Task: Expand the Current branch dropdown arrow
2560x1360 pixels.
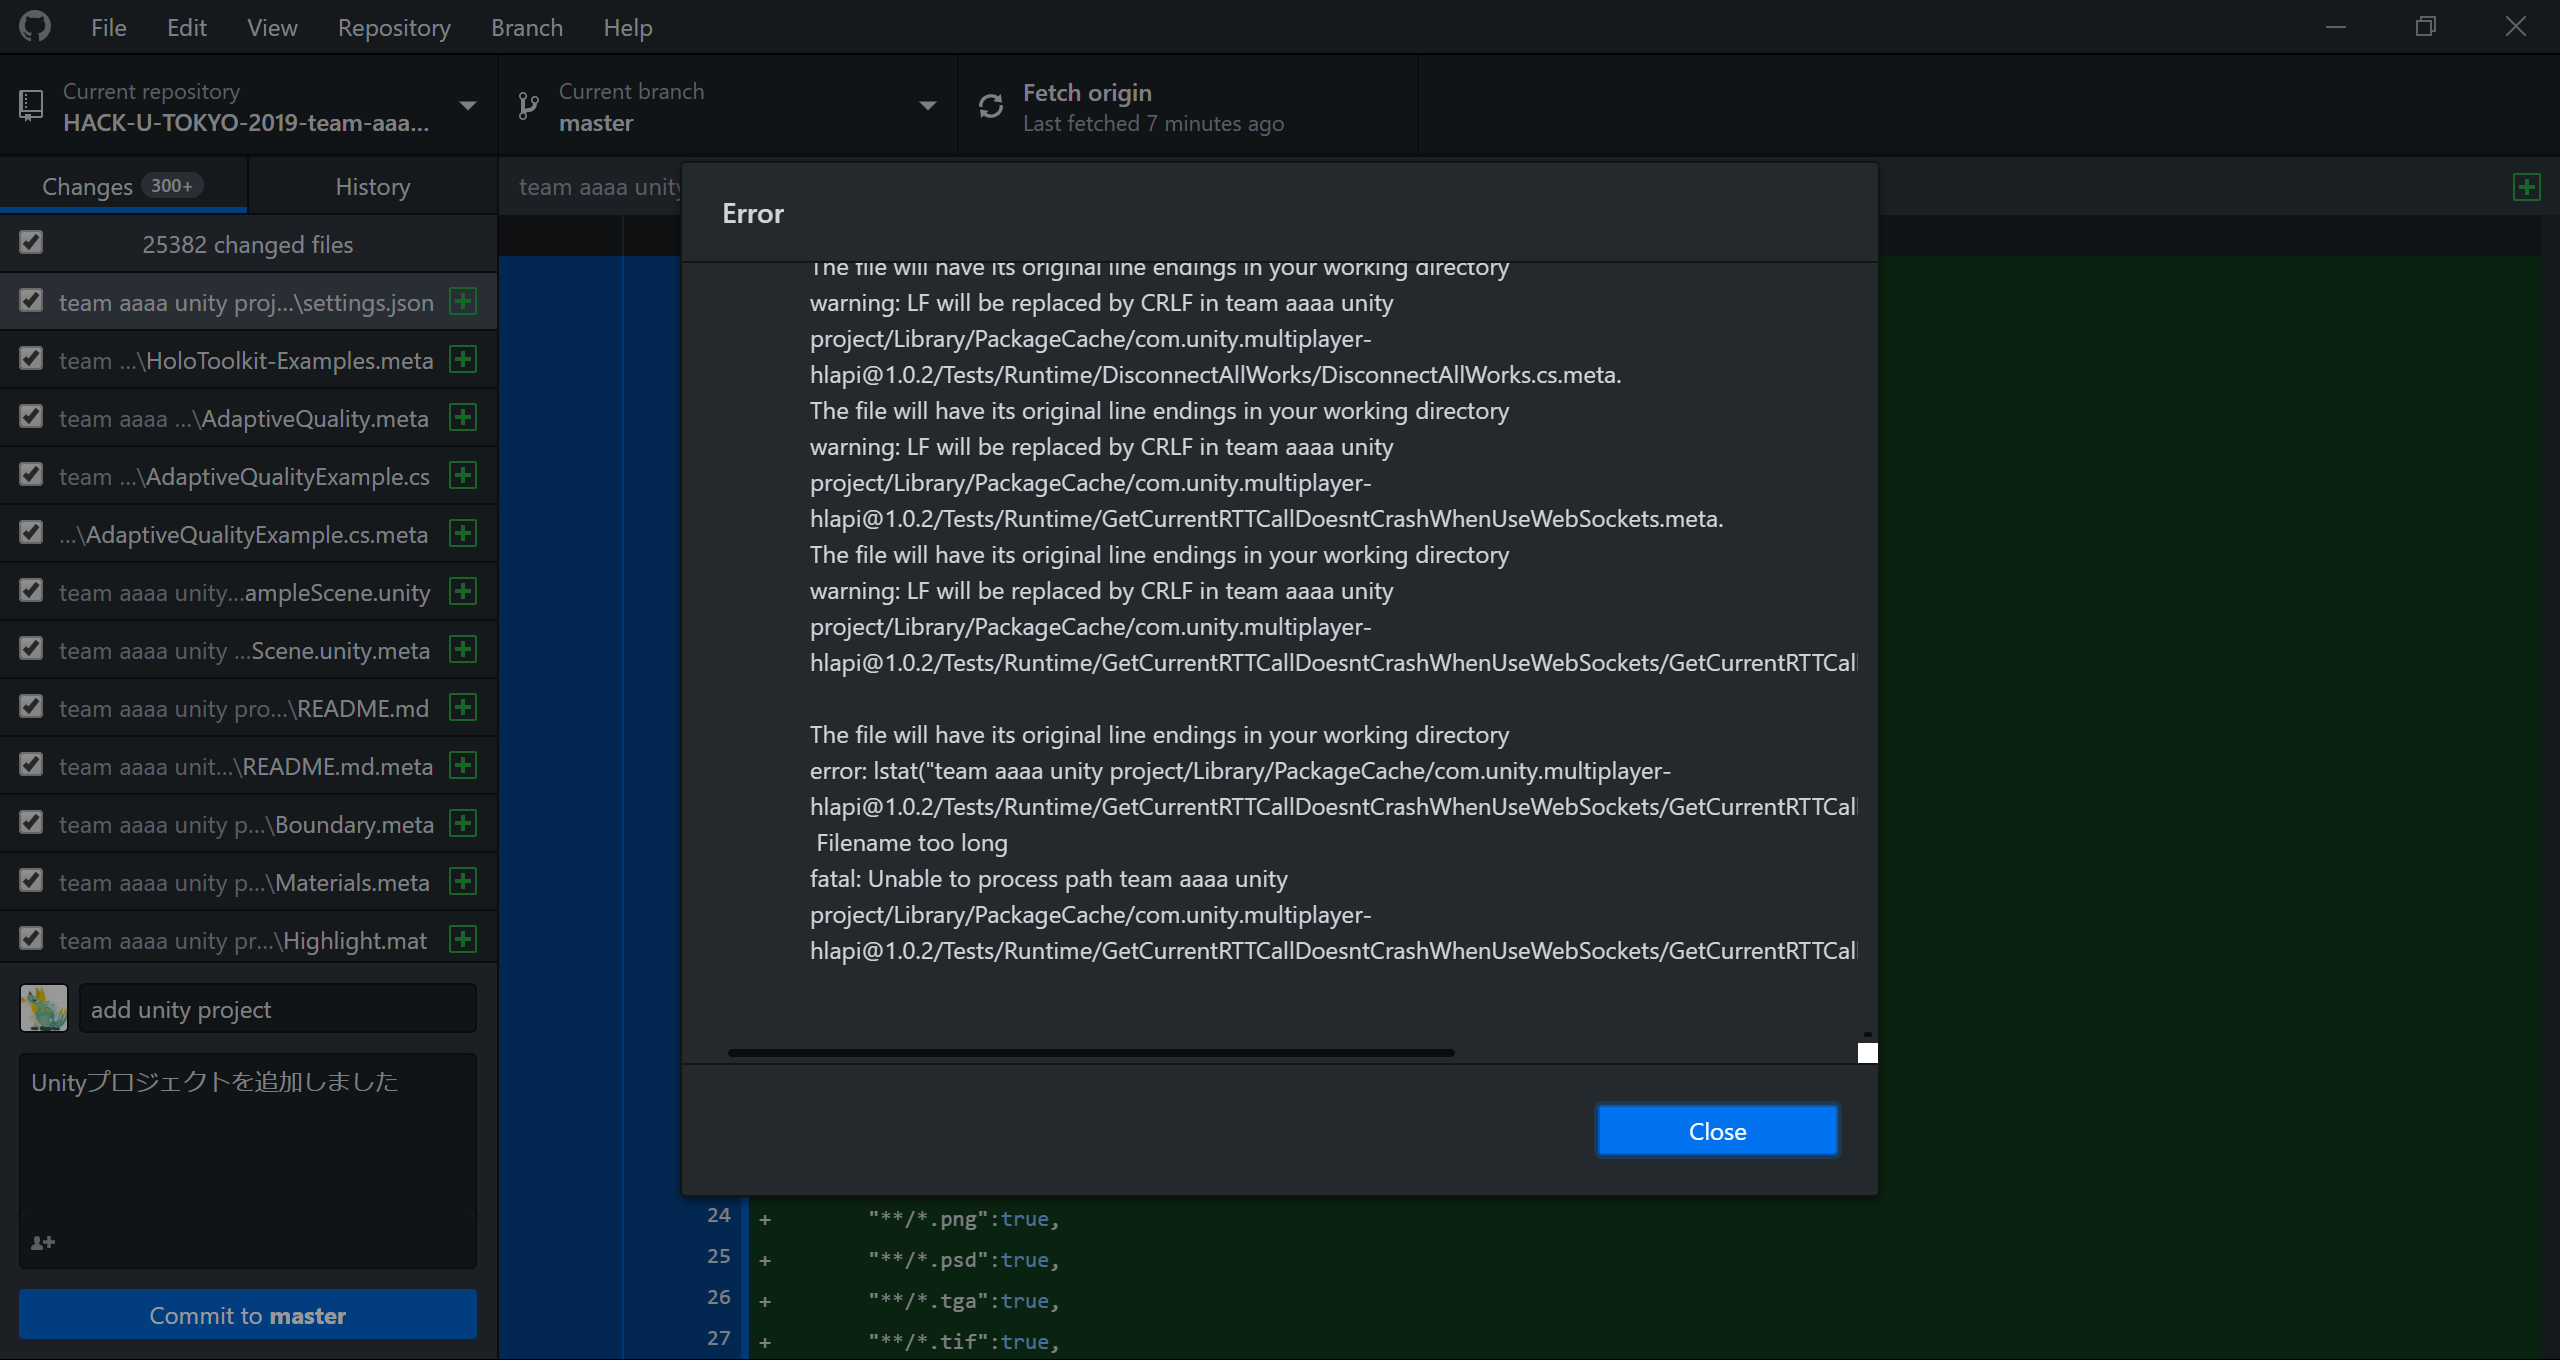Action: coord(927,106)
